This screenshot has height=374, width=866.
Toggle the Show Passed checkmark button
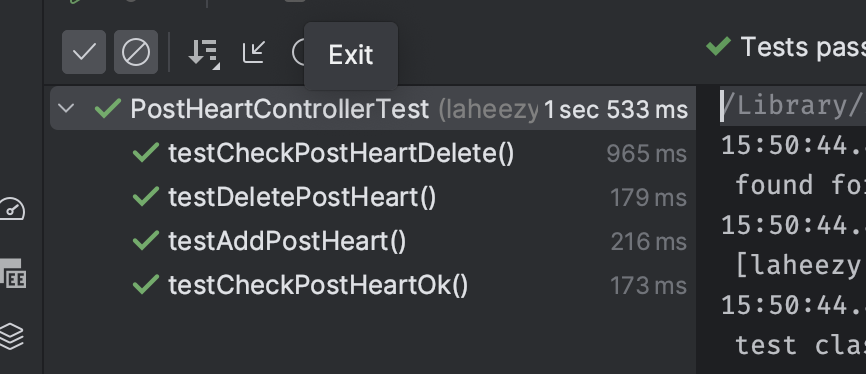click(84, 52)
